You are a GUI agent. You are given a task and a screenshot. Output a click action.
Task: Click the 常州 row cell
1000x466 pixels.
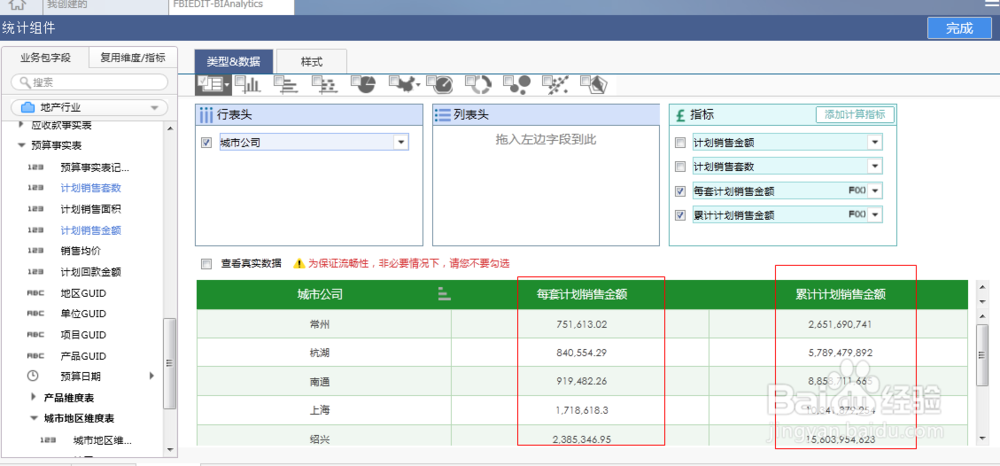[x=324, y=324]
